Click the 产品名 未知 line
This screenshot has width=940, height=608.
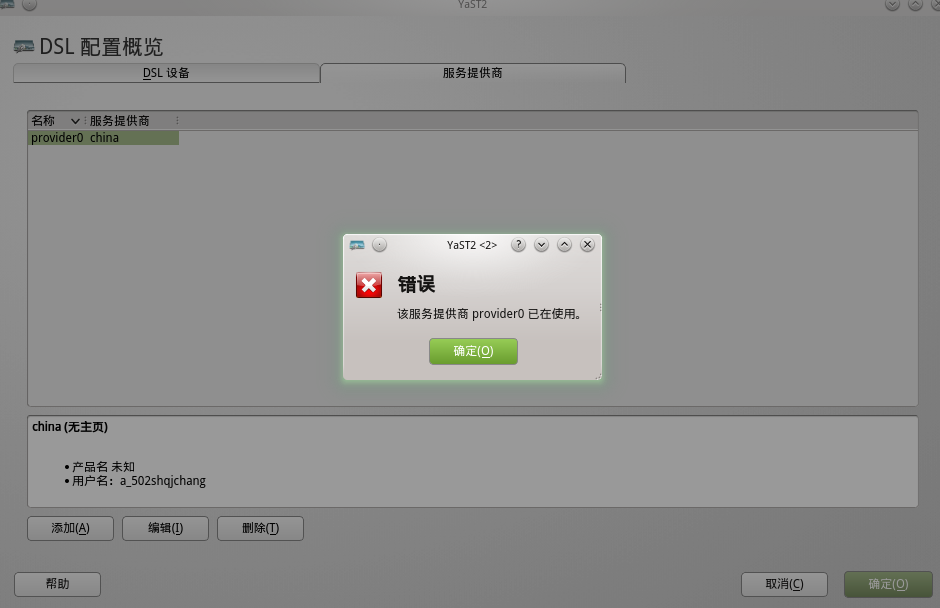click(103, 466)
